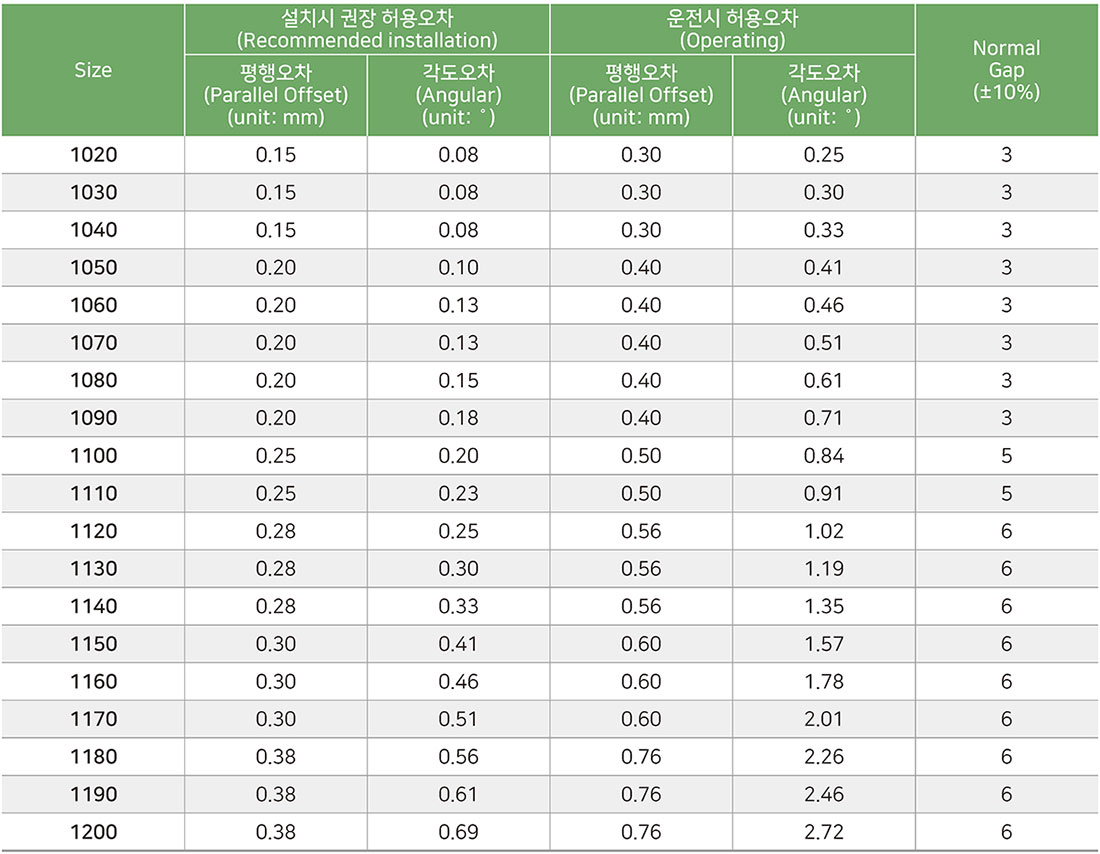Select the 0.18 recommended angular cell
The width and height of the screenshot is (1100, 854).
pos(458,418)
